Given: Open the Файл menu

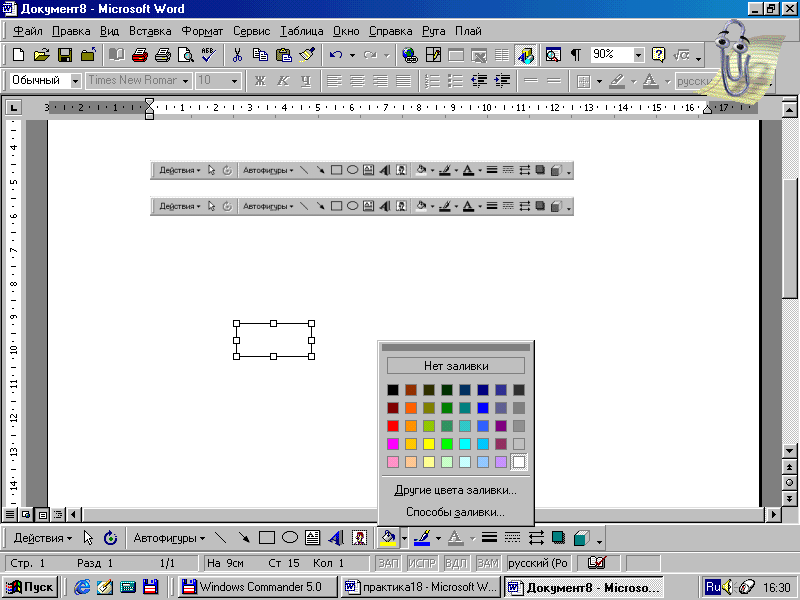Looking at the screenshot, I should tap(28, 31).
